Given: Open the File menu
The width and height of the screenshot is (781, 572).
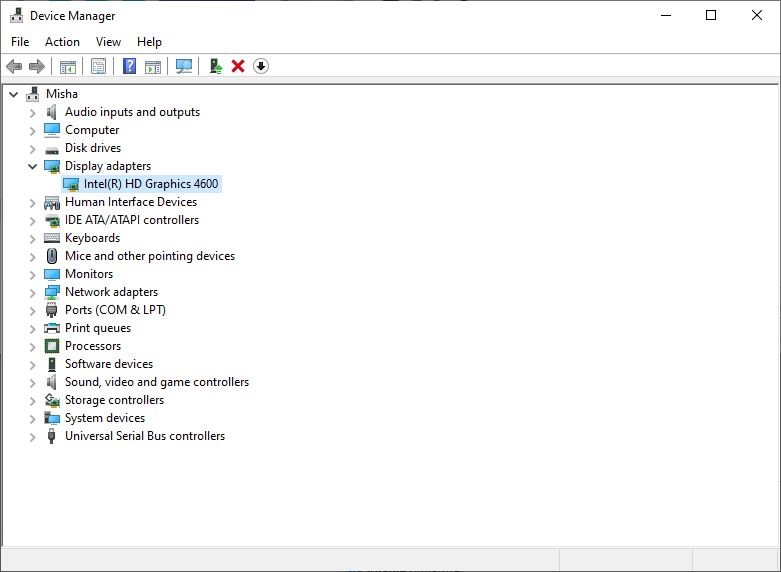Looking at the screenshot, I should pos(20,42).
